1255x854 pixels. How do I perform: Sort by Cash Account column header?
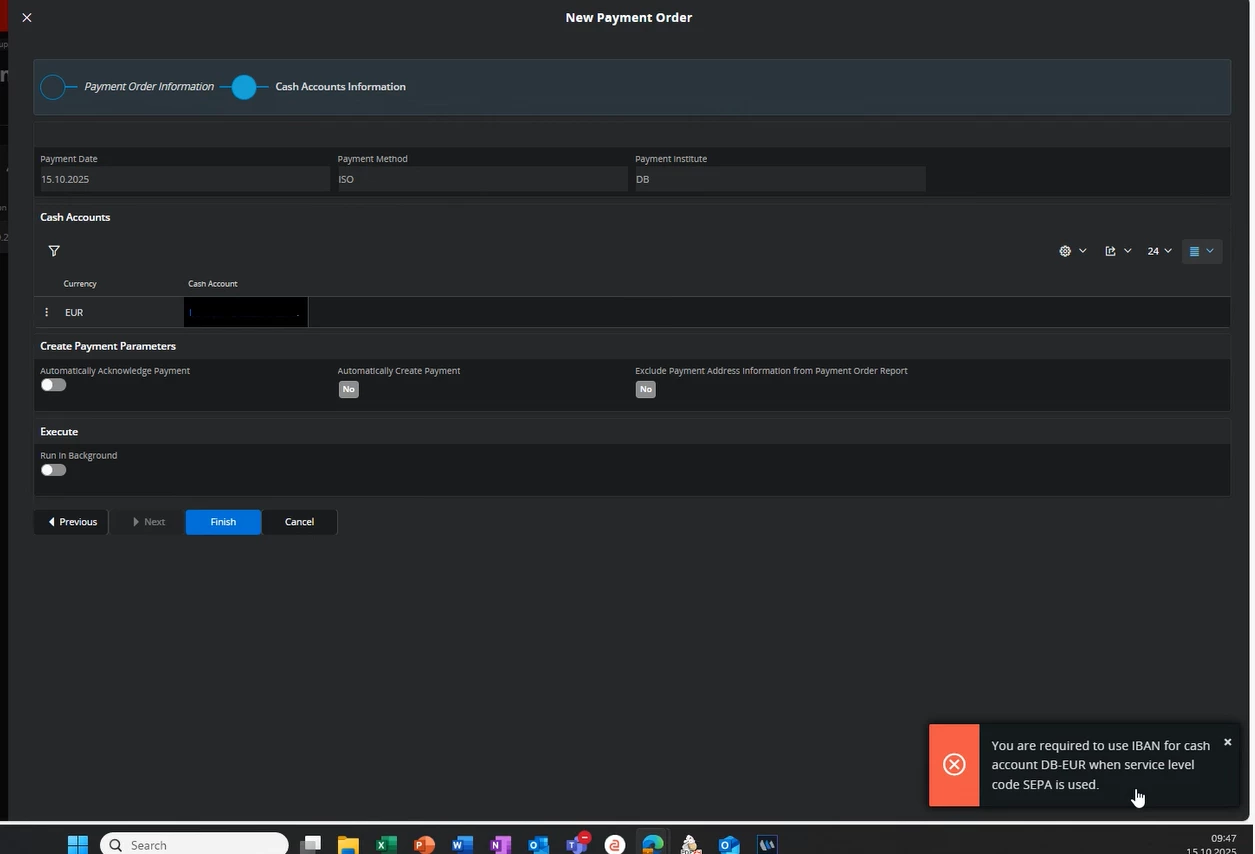point(213,284)
